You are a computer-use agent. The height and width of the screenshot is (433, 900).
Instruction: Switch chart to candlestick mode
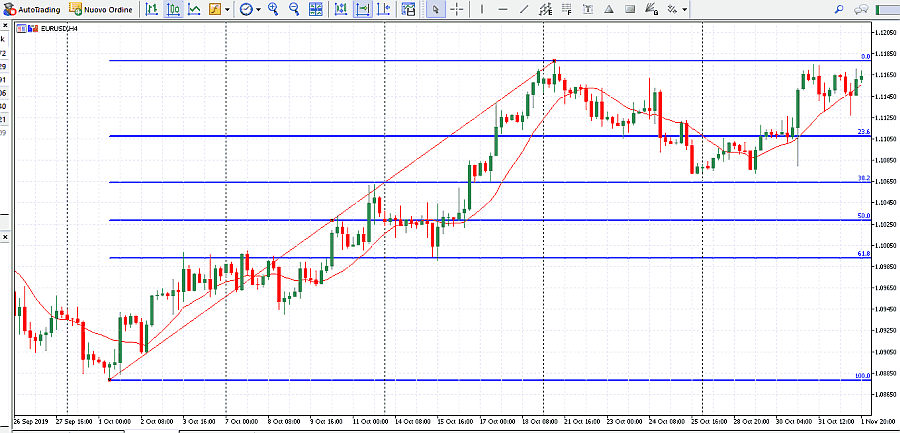(x=173, y=9)
